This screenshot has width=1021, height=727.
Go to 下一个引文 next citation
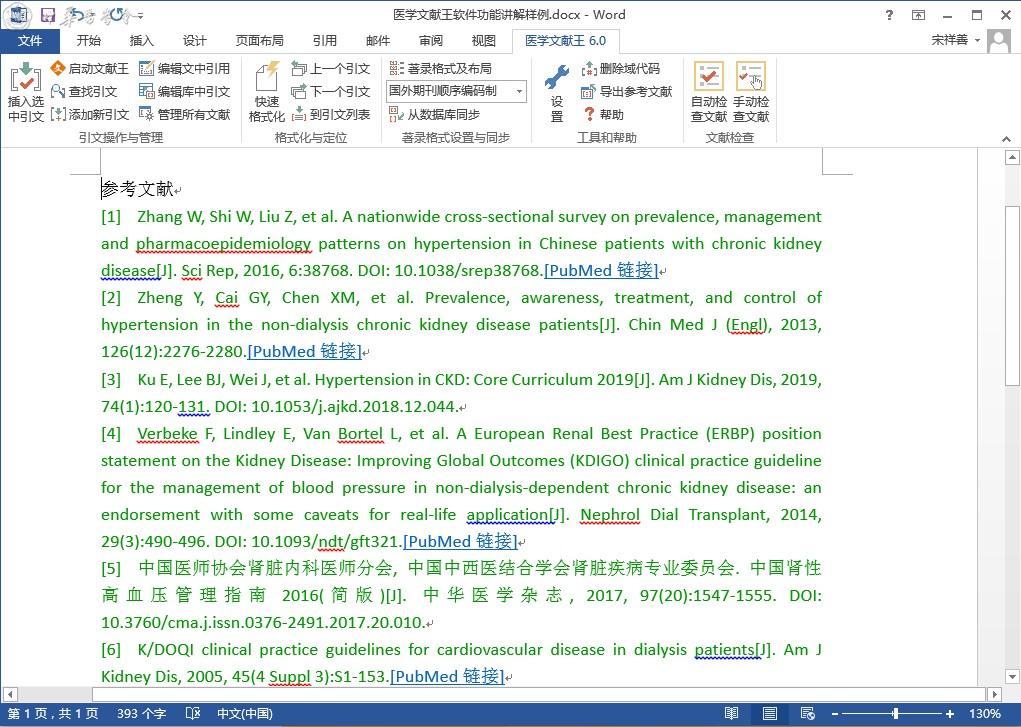coord(330,91)
